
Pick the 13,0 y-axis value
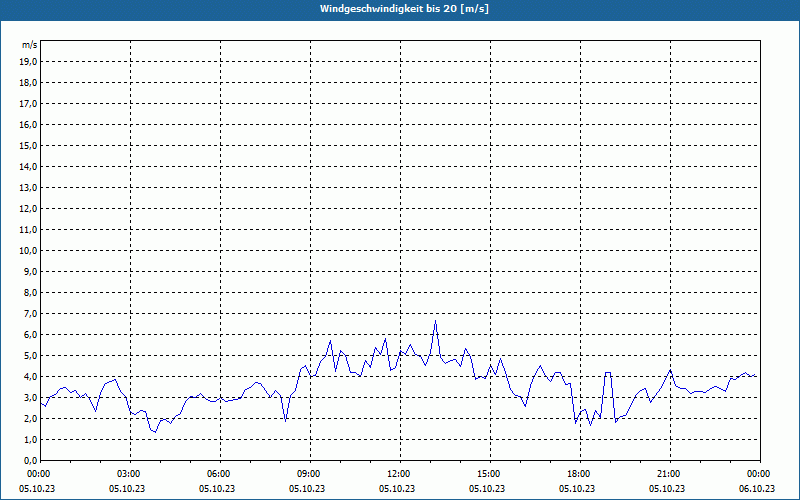28,187
